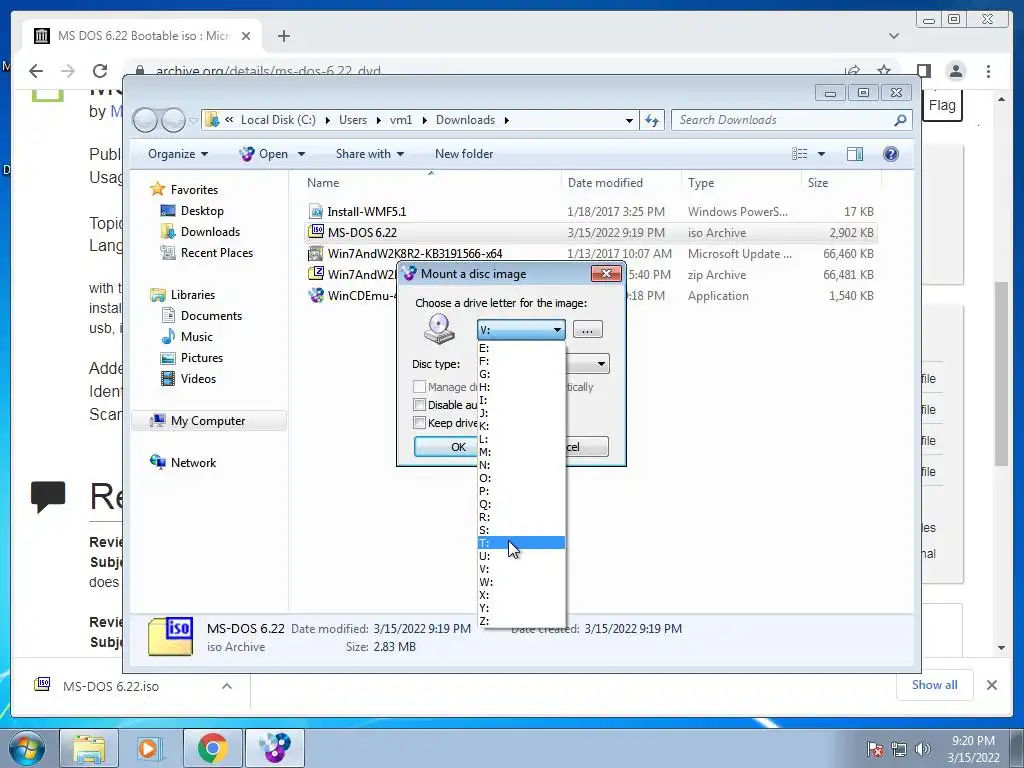Toggle the preview pane icon
Viewport: 1024px width, 768px height.
pyautogui.click(x=854, y=154)
